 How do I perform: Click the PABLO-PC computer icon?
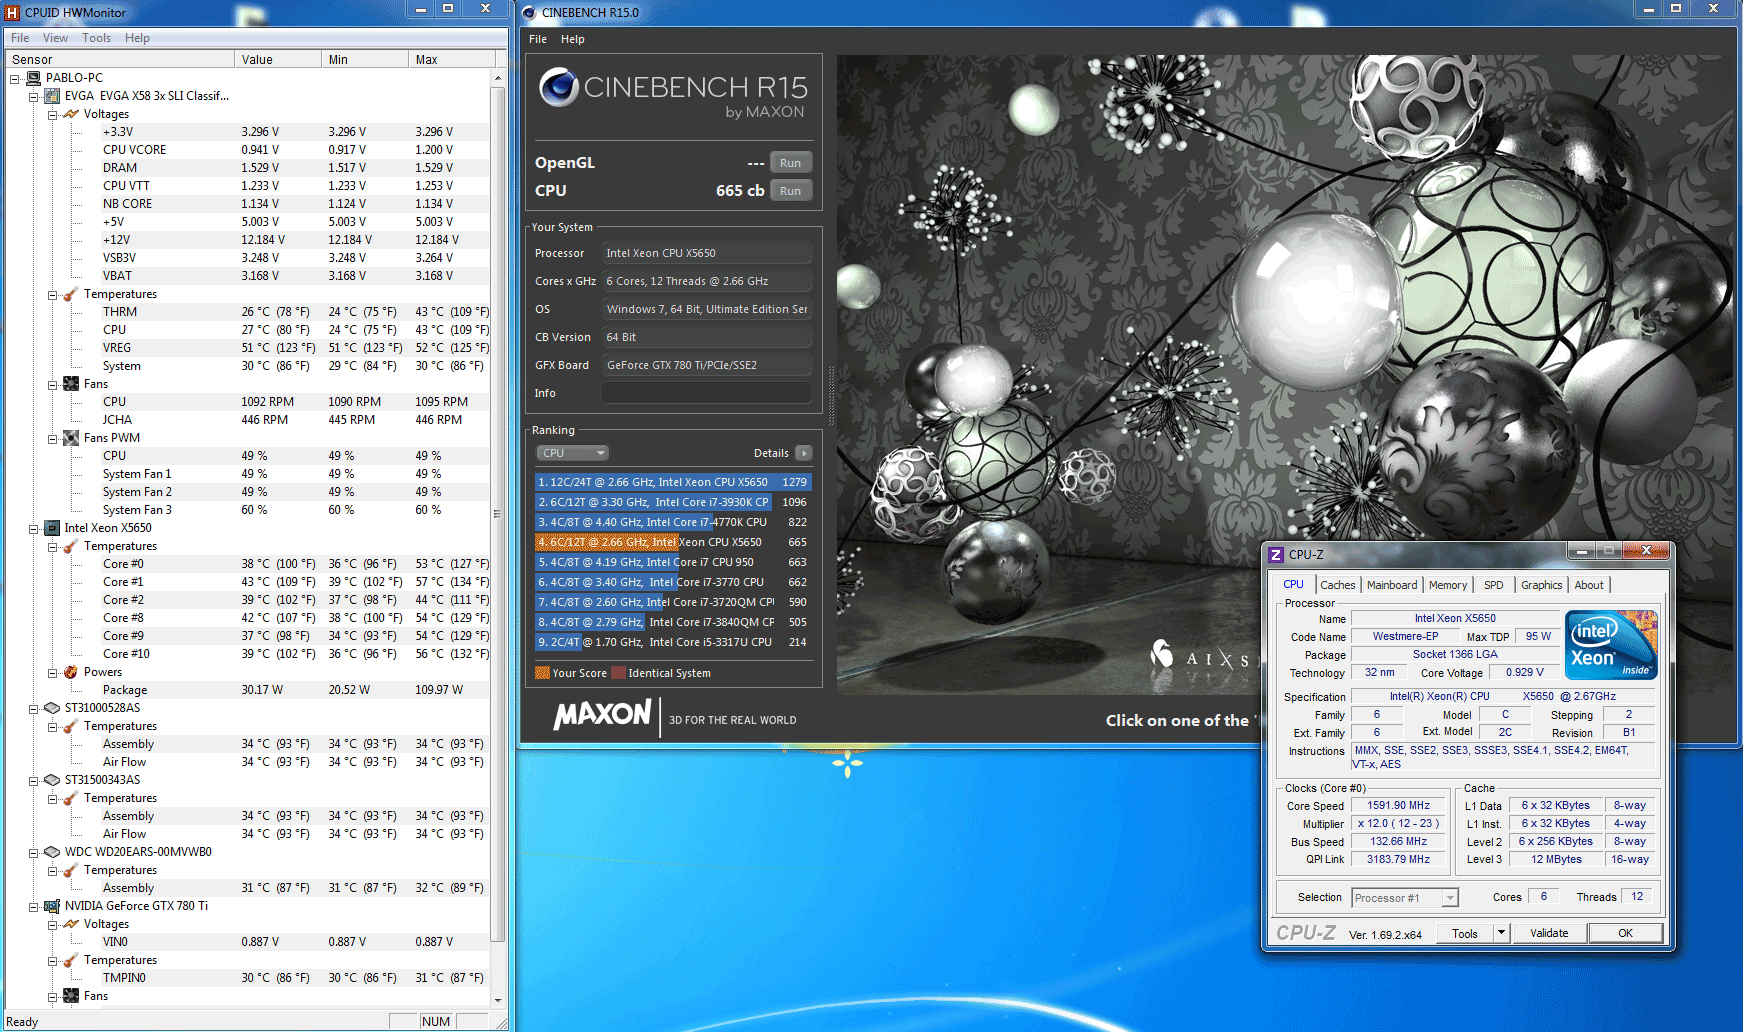(33, 78)
